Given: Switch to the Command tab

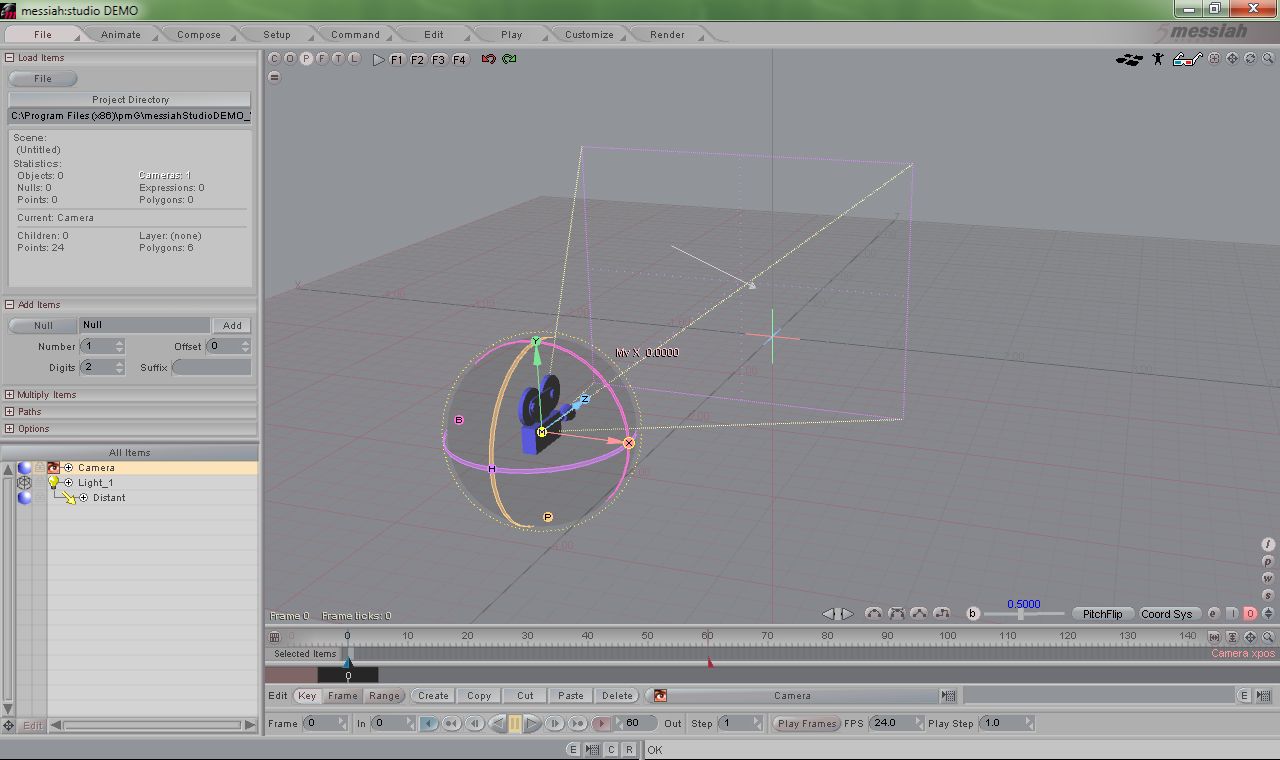Looking at the screenshot, I should [355, 34].
